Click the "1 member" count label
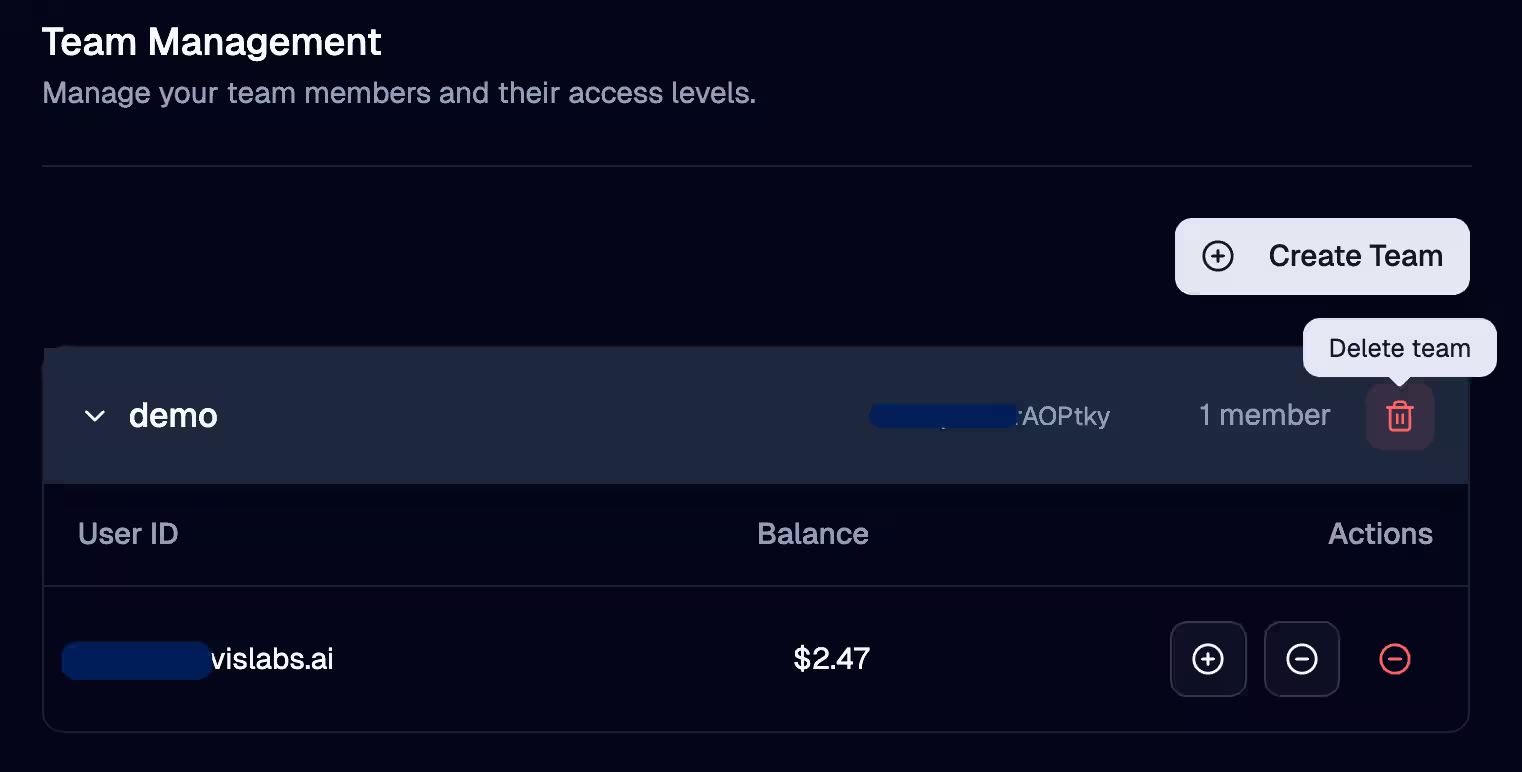 (1264, 416)
